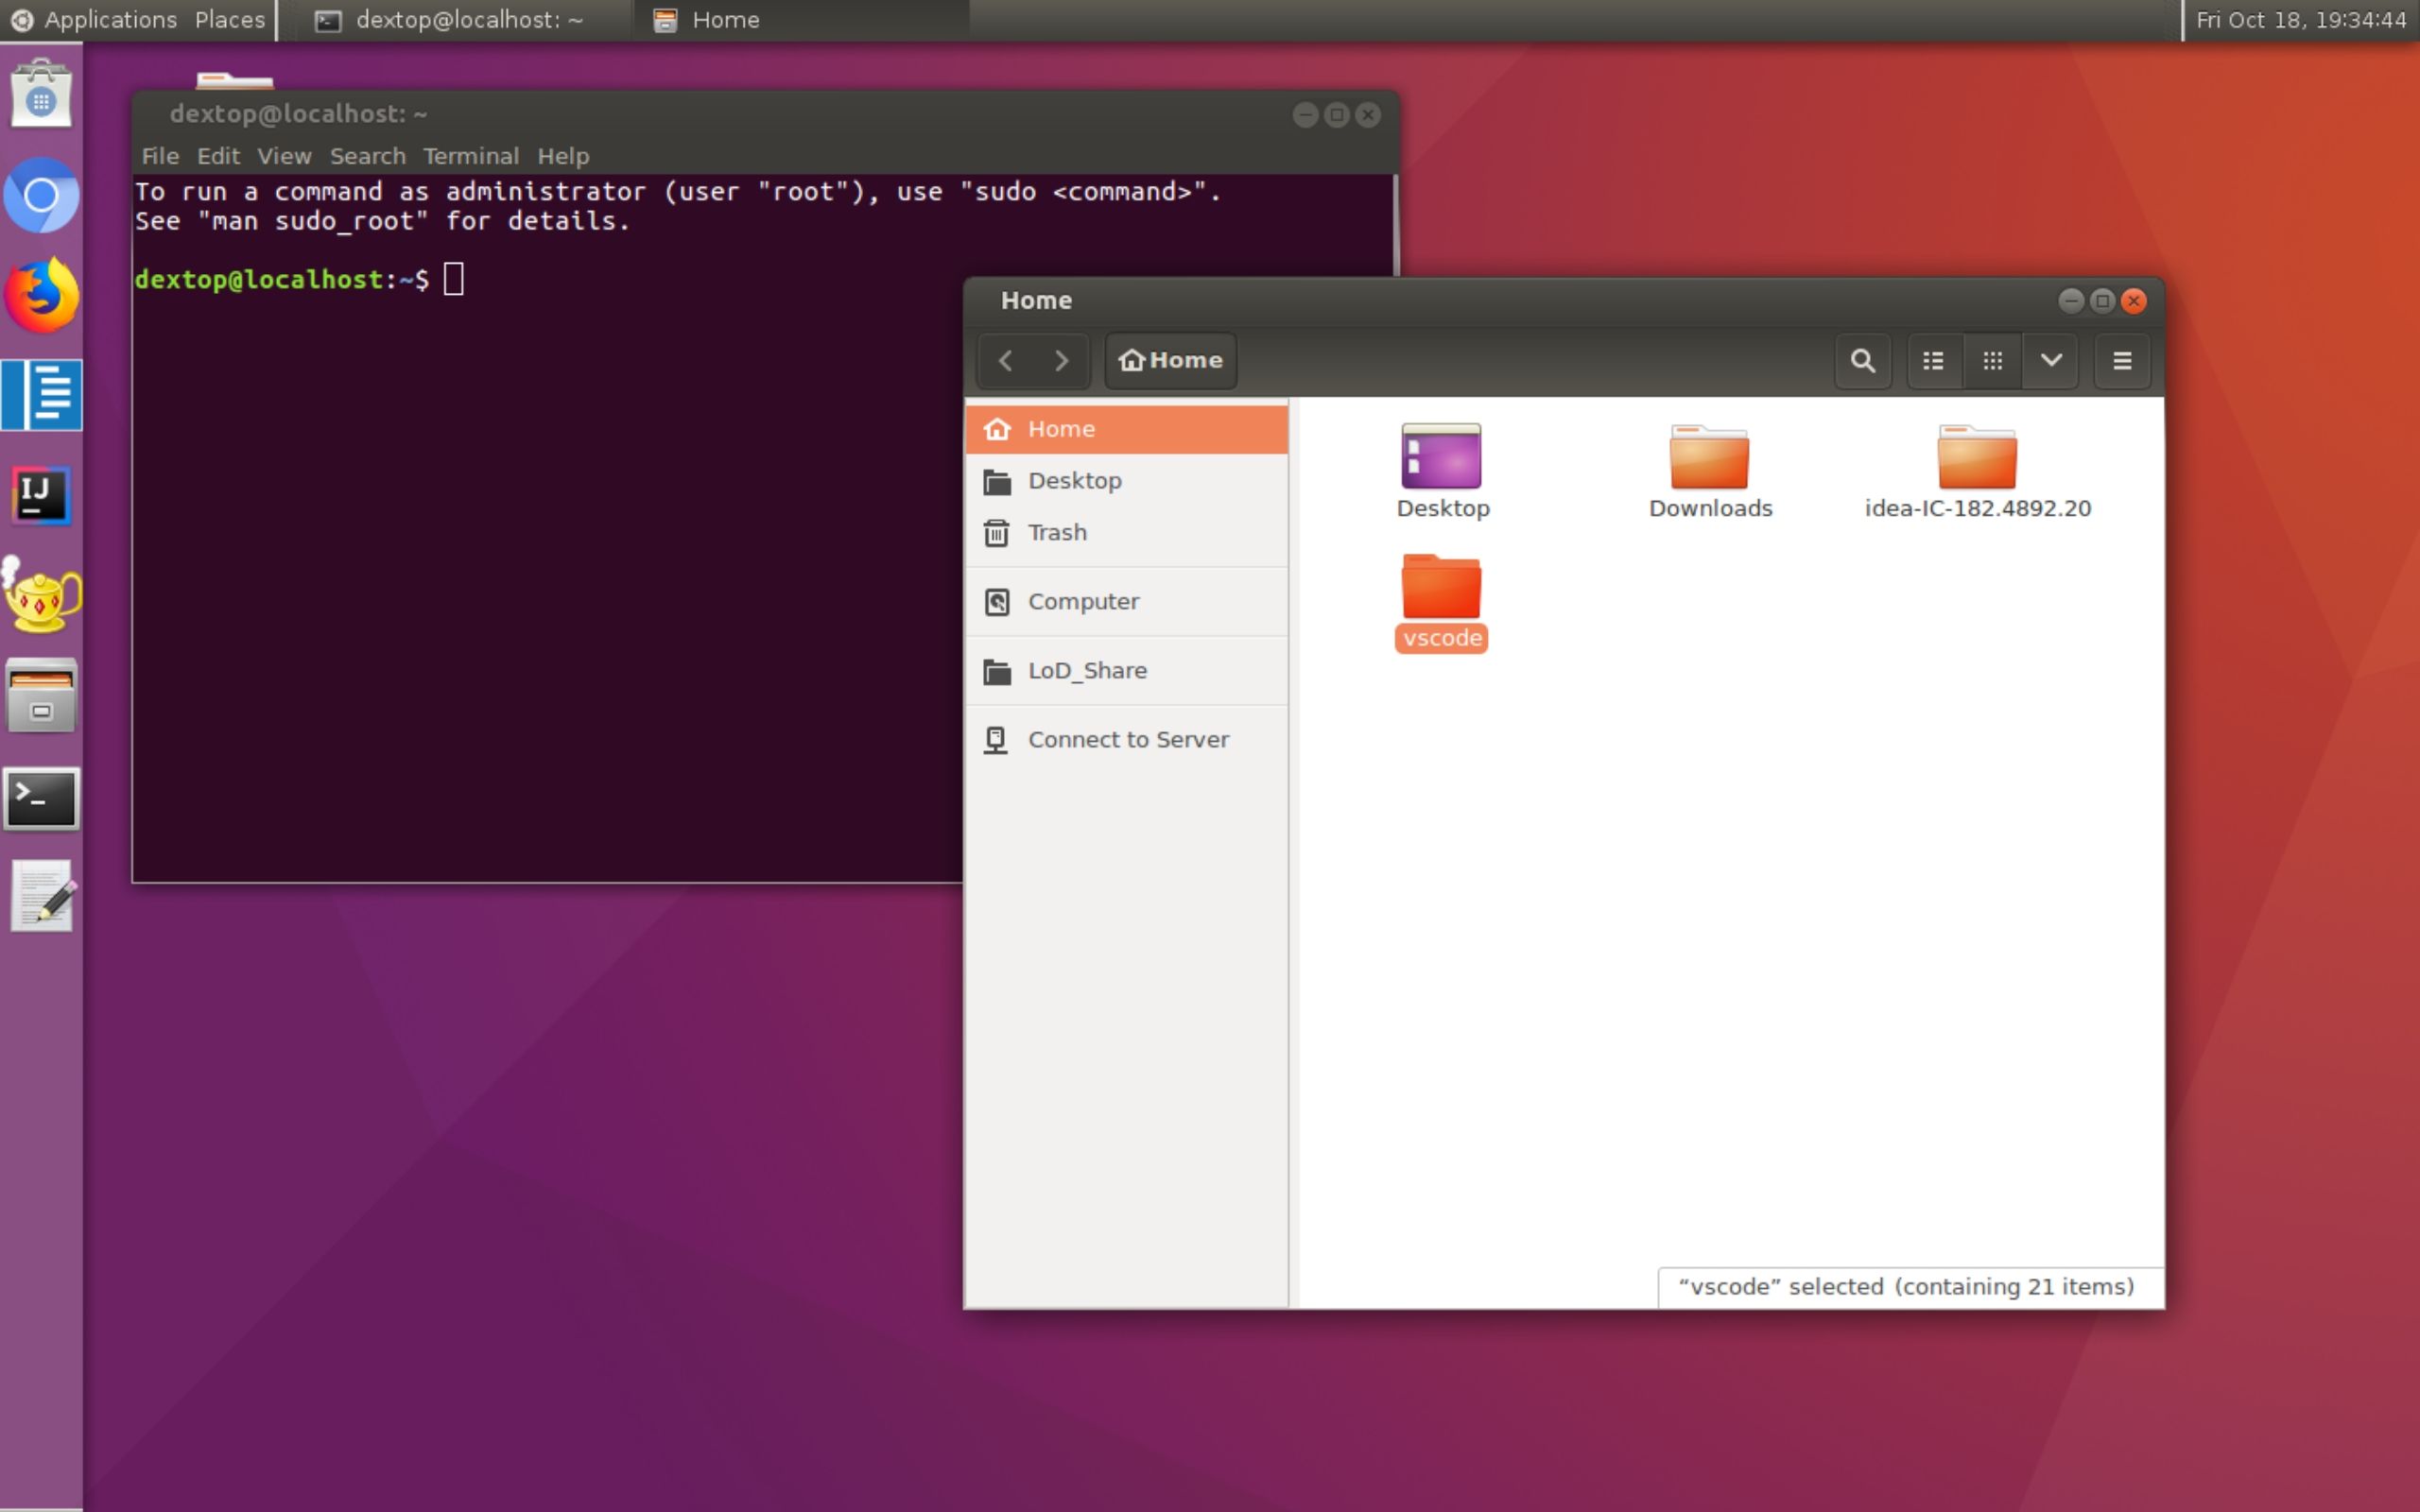Activate the search icon in the Home window
The height and width of the screenshot is (1512, 2420).
pyautogui.click(x=1862, y=361)
